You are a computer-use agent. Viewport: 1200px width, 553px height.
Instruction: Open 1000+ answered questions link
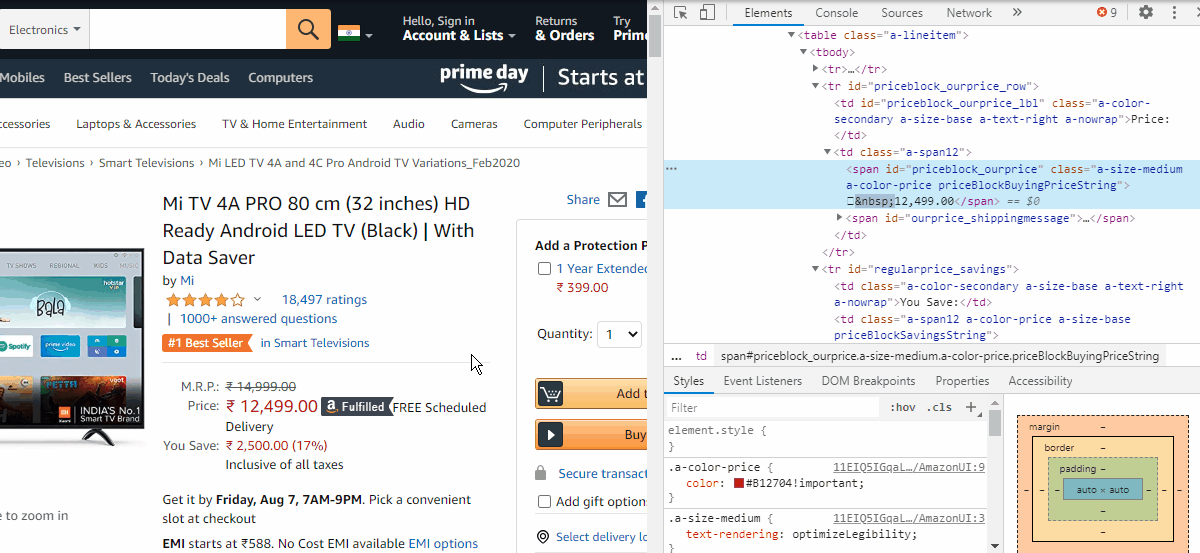click(x=259, y=318)
